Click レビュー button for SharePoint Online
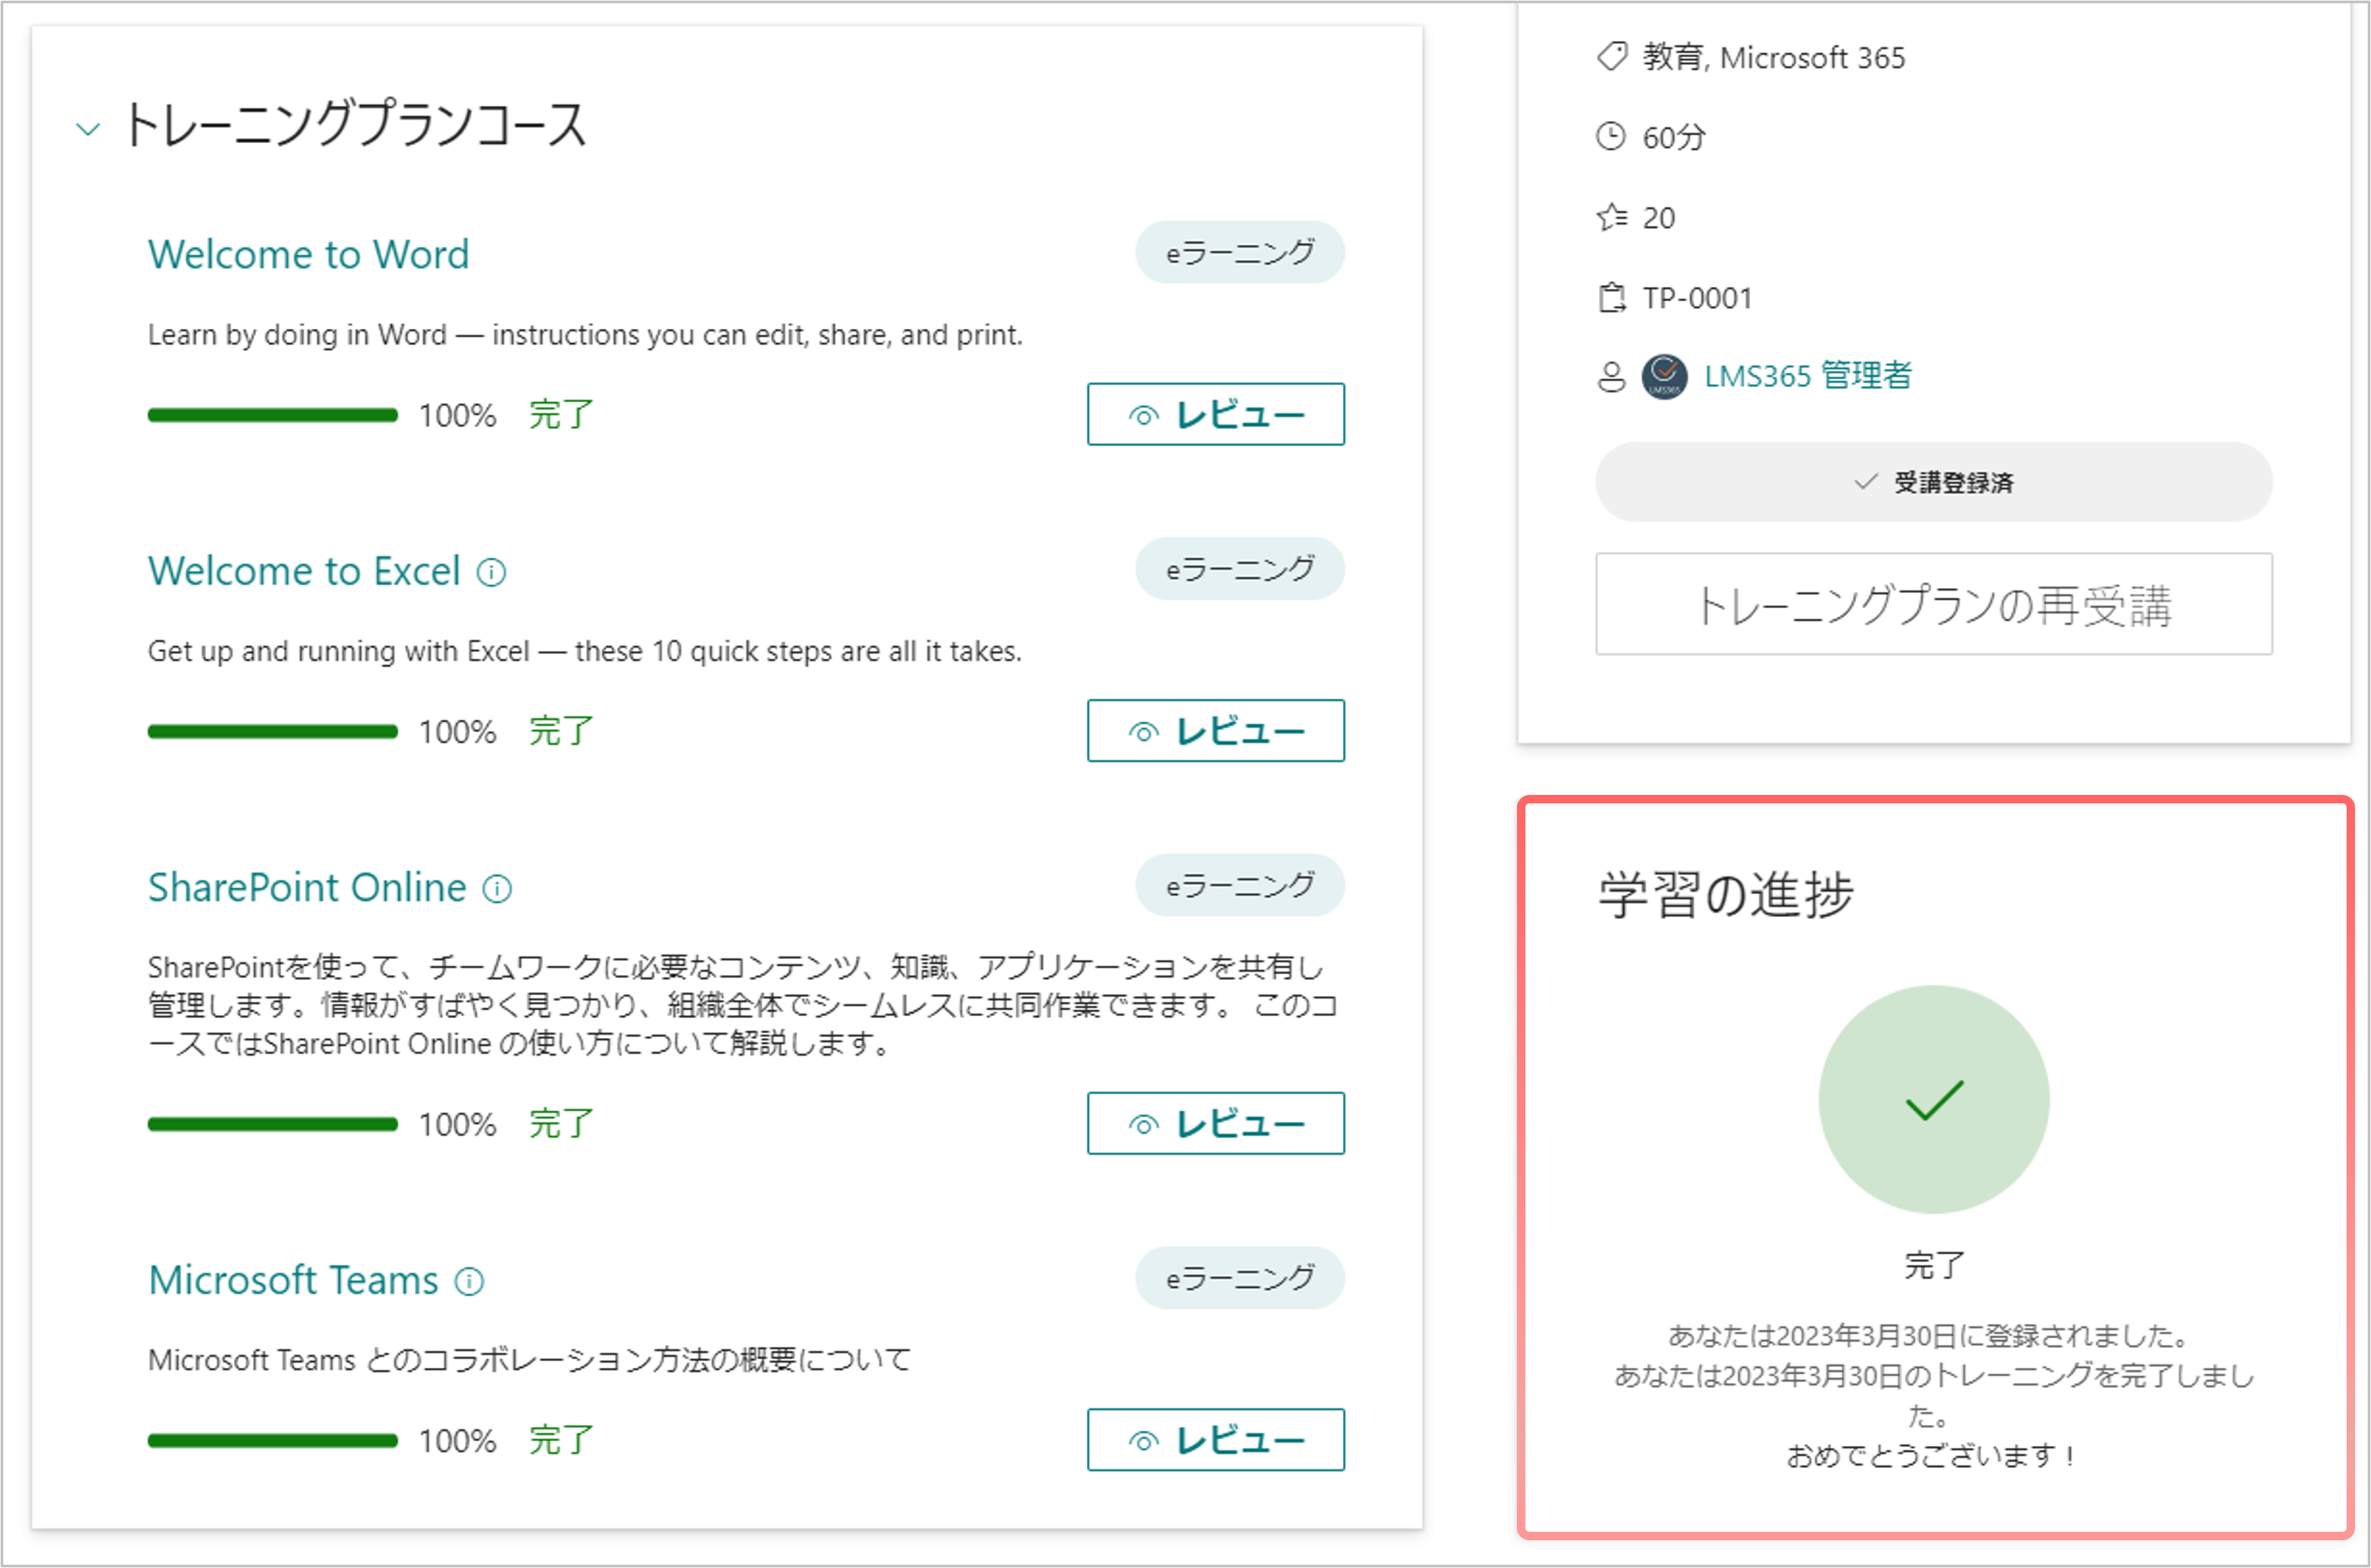 point(1215,1123)
